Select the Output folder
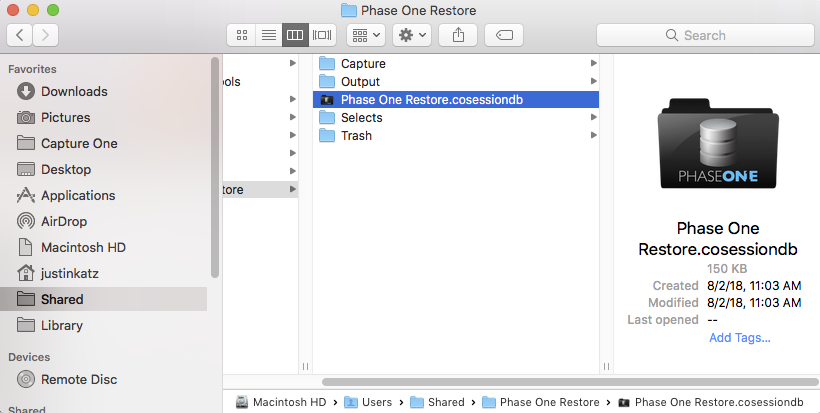Image resolution: width=820 pixels, height=413 pixels. pos(456,82)
